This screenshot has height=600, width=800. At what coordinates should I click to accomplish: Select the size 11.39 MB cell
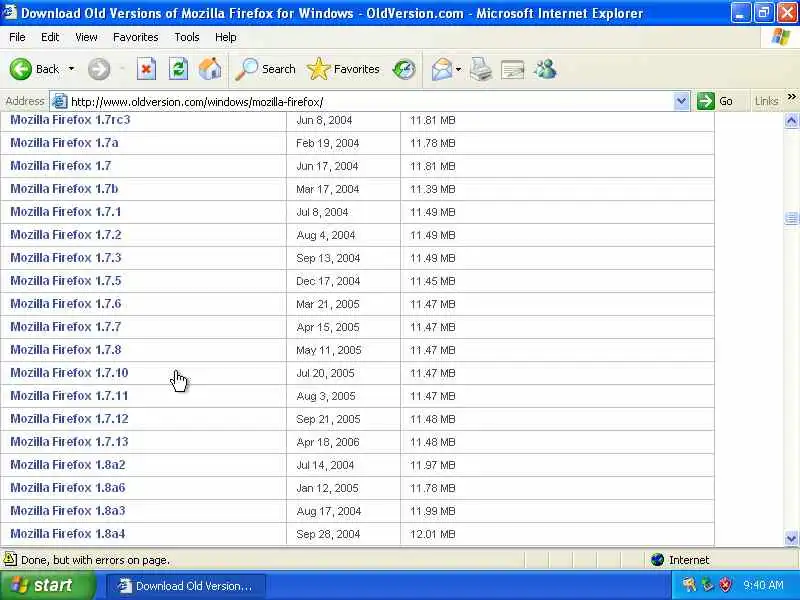point(433,189)
